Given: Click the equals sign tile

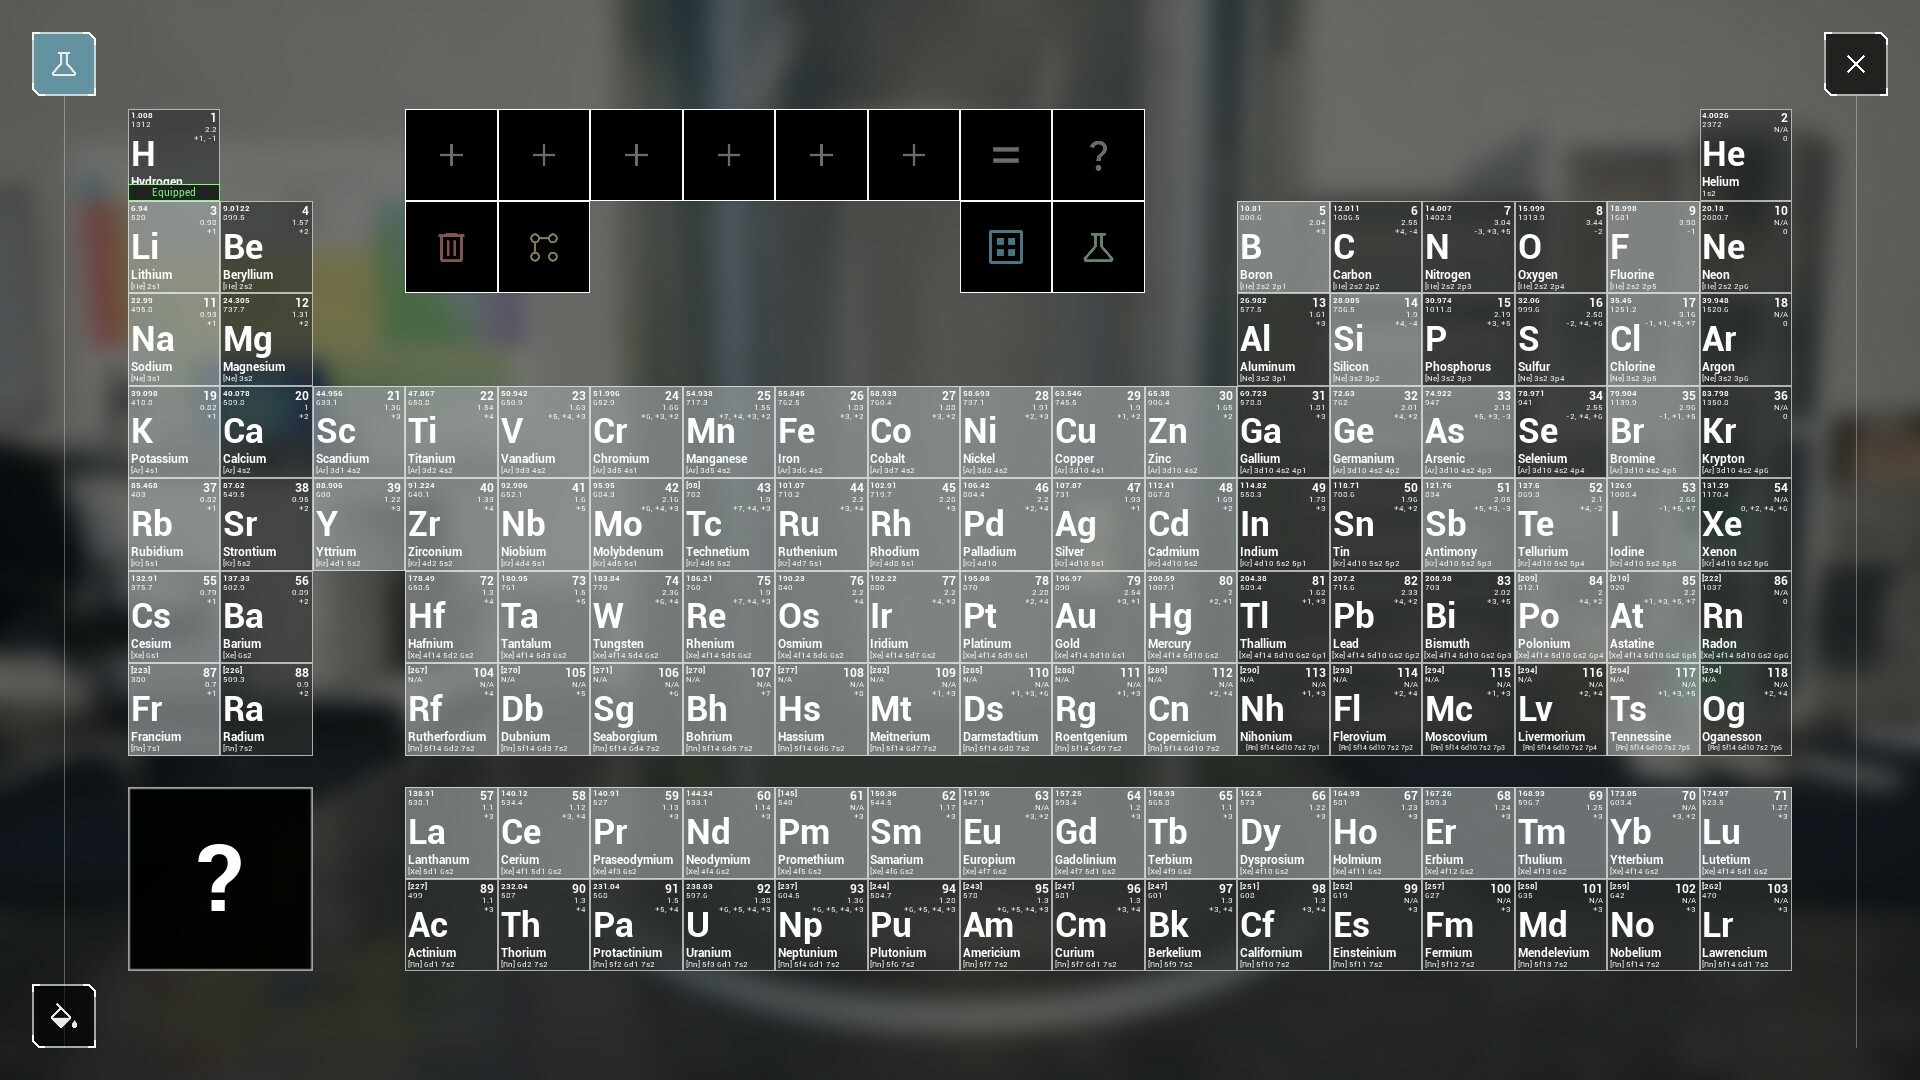Looking at the screenshot, I should click(1005, 155).
